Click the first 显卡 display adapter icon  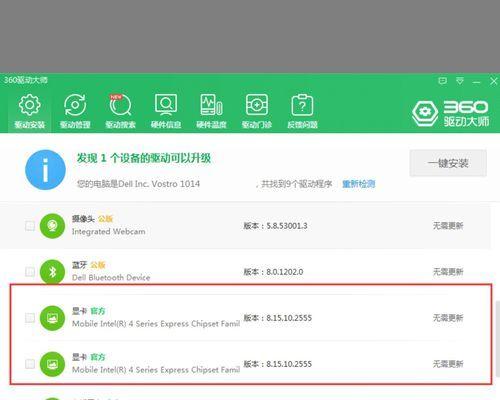52,318
